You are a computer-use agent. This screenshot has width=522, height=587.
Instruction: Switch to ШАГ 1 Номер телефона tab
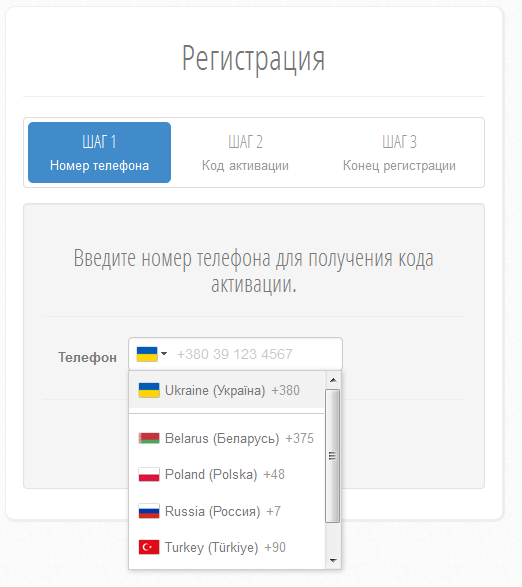pos(99,152)
